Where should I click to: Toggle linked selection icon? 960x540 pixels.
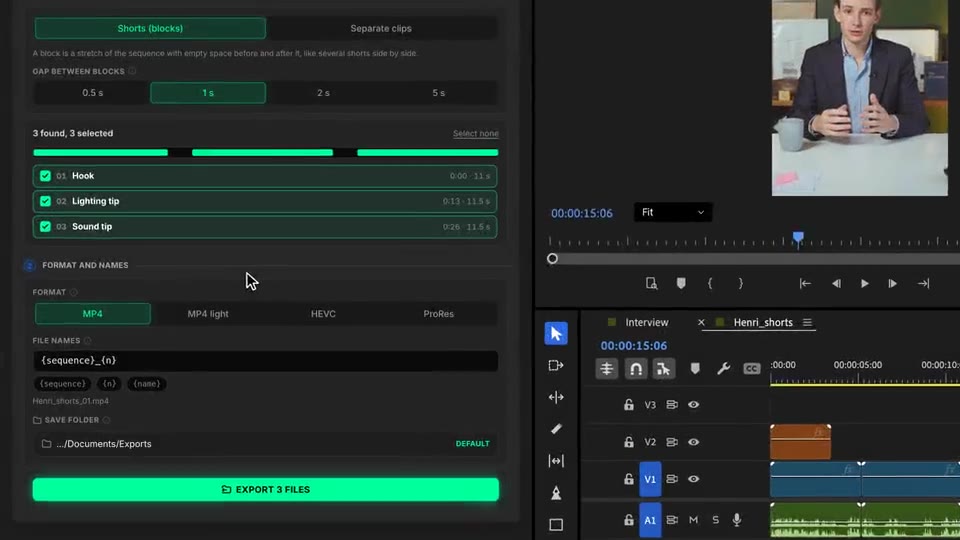[663, 369]
